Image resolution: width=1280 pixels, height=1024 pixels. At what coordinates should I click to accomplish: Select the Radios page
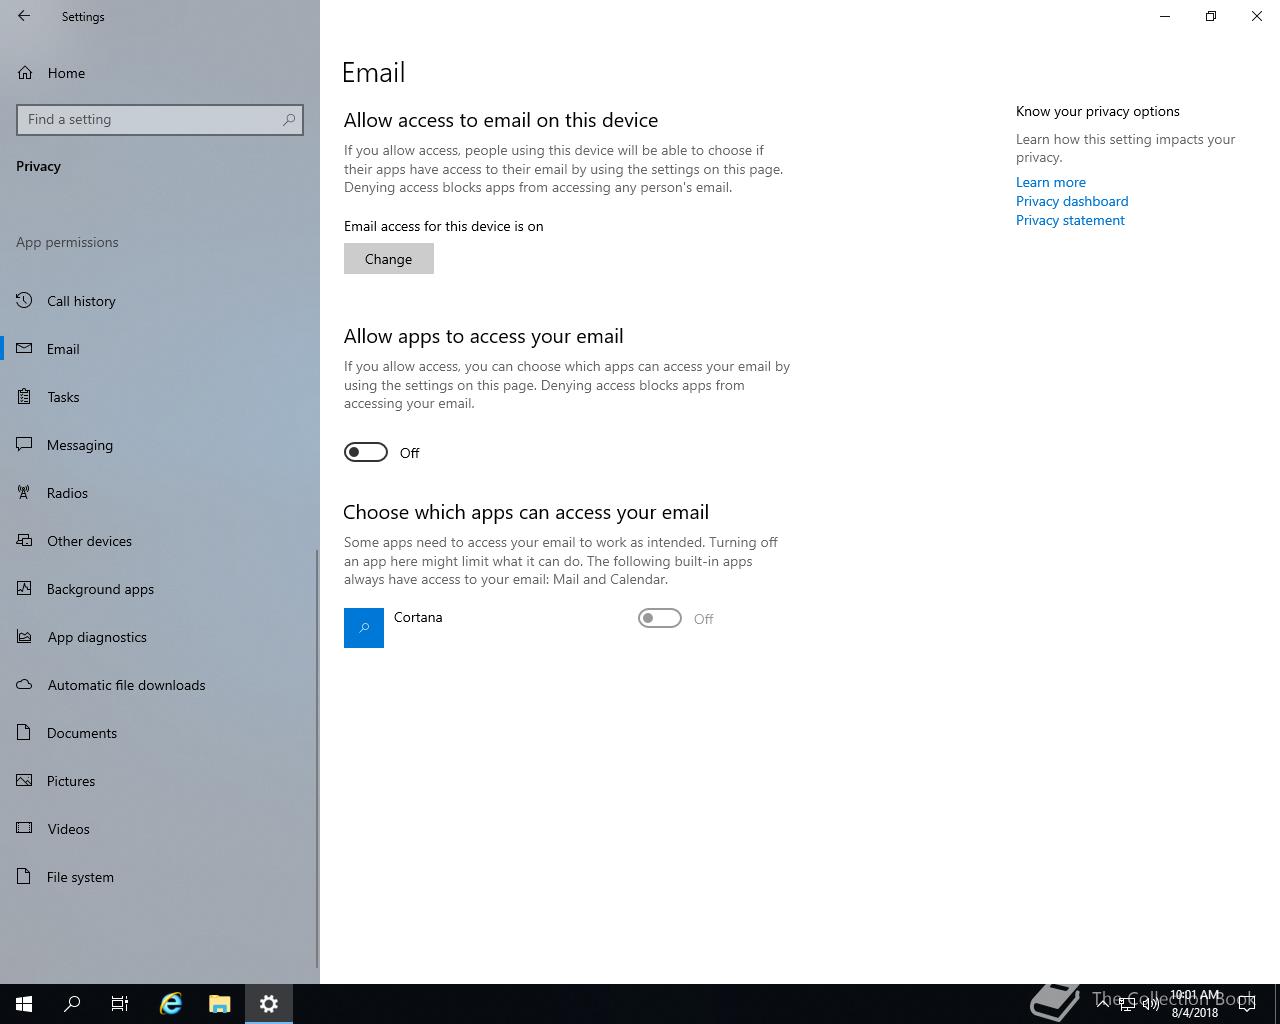coord(160,493)
